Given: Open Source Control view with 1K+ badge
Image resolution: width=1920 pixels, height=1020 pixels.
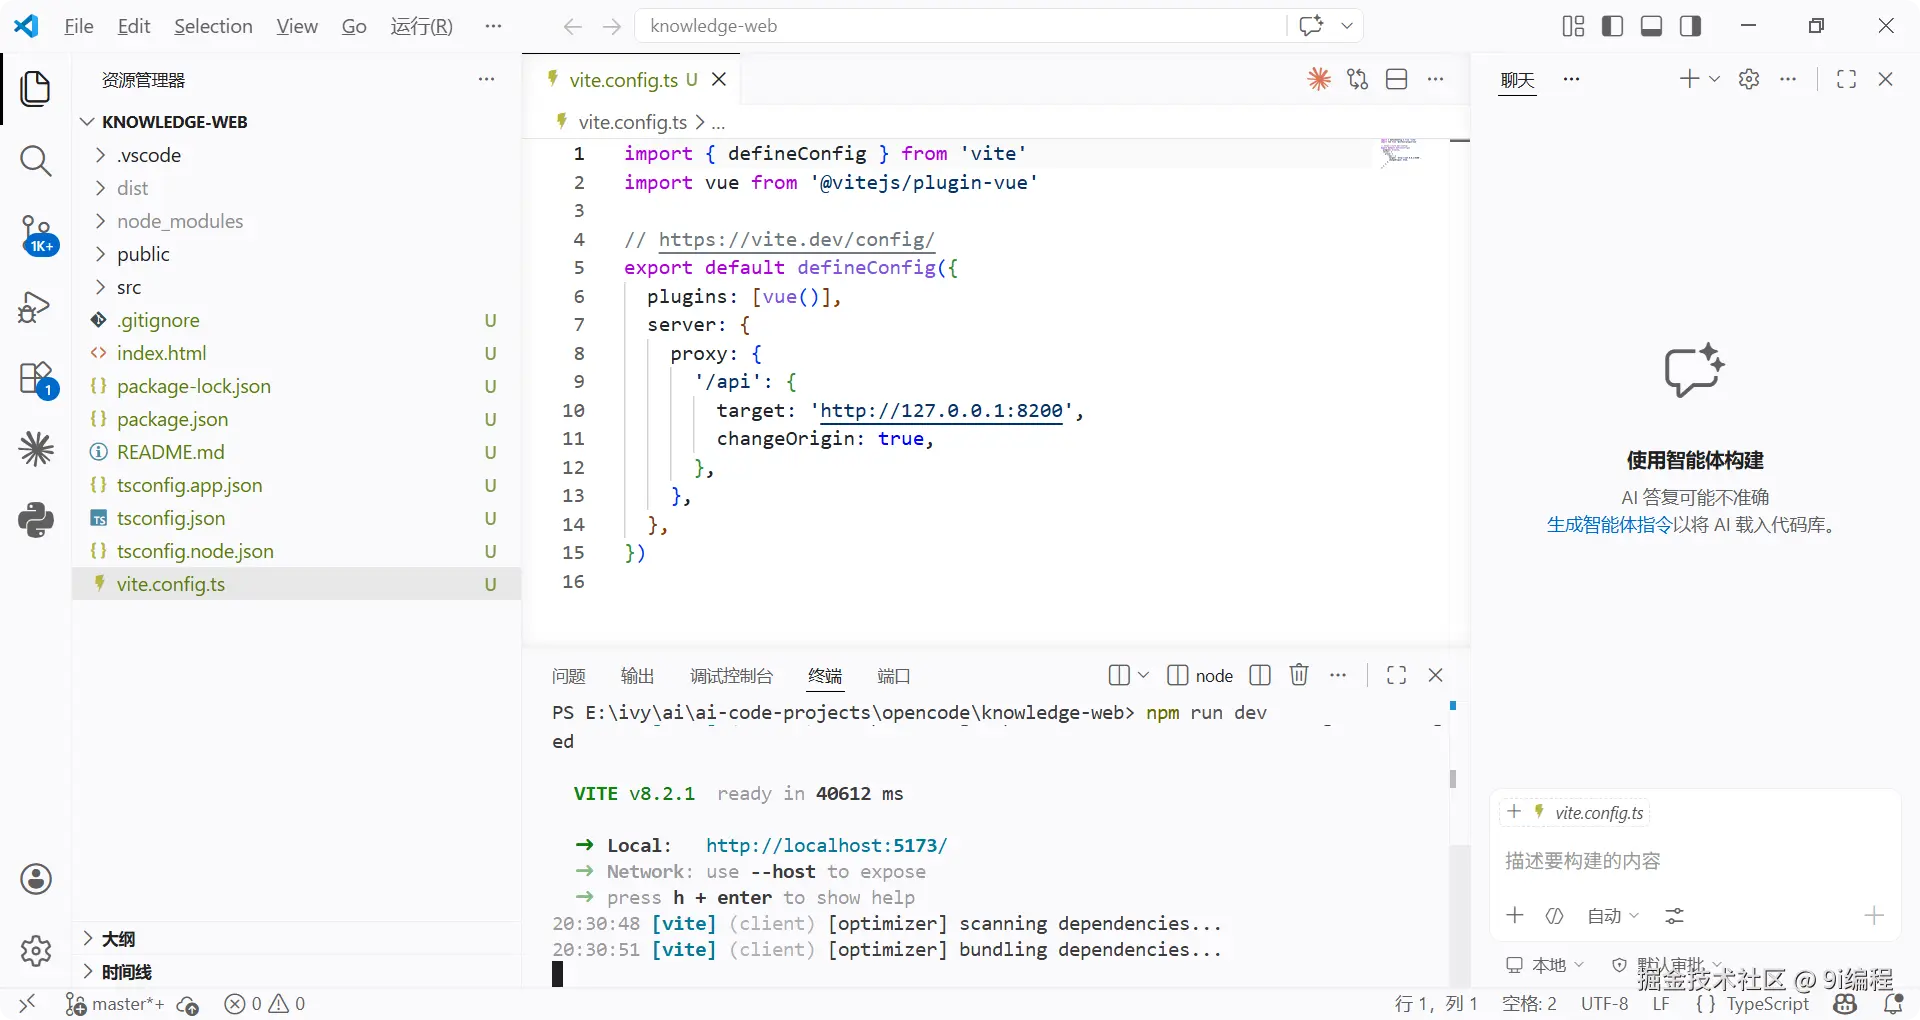Looking at the screenshot, I should coord(38,235).
